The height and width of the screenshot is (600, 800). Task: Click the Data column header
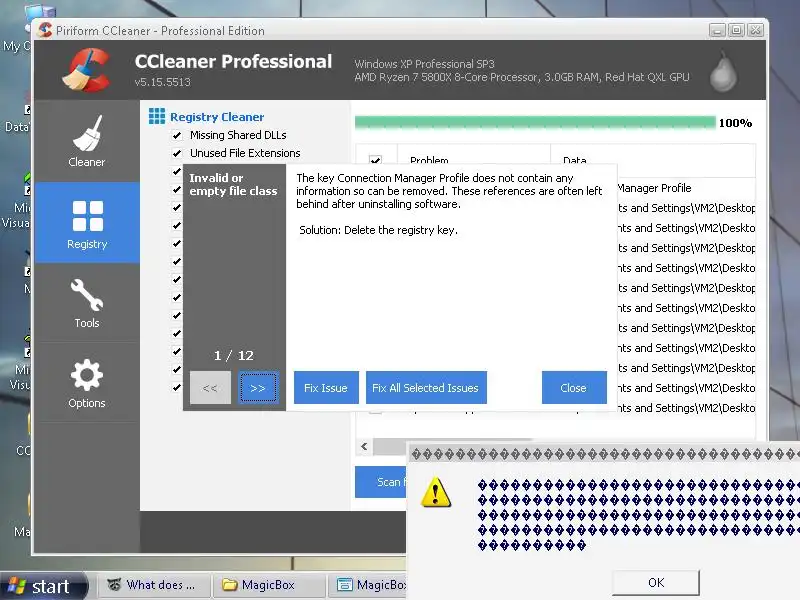click(x=653, y=160)
